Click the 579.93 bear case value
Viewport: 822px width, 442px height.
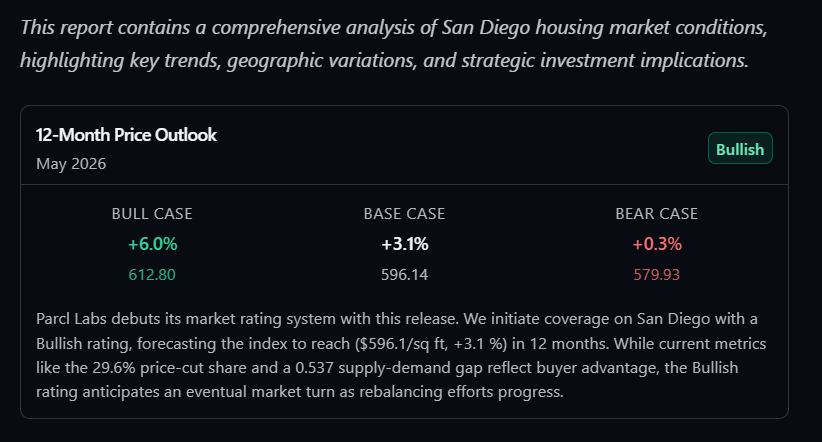click(656, 274)
